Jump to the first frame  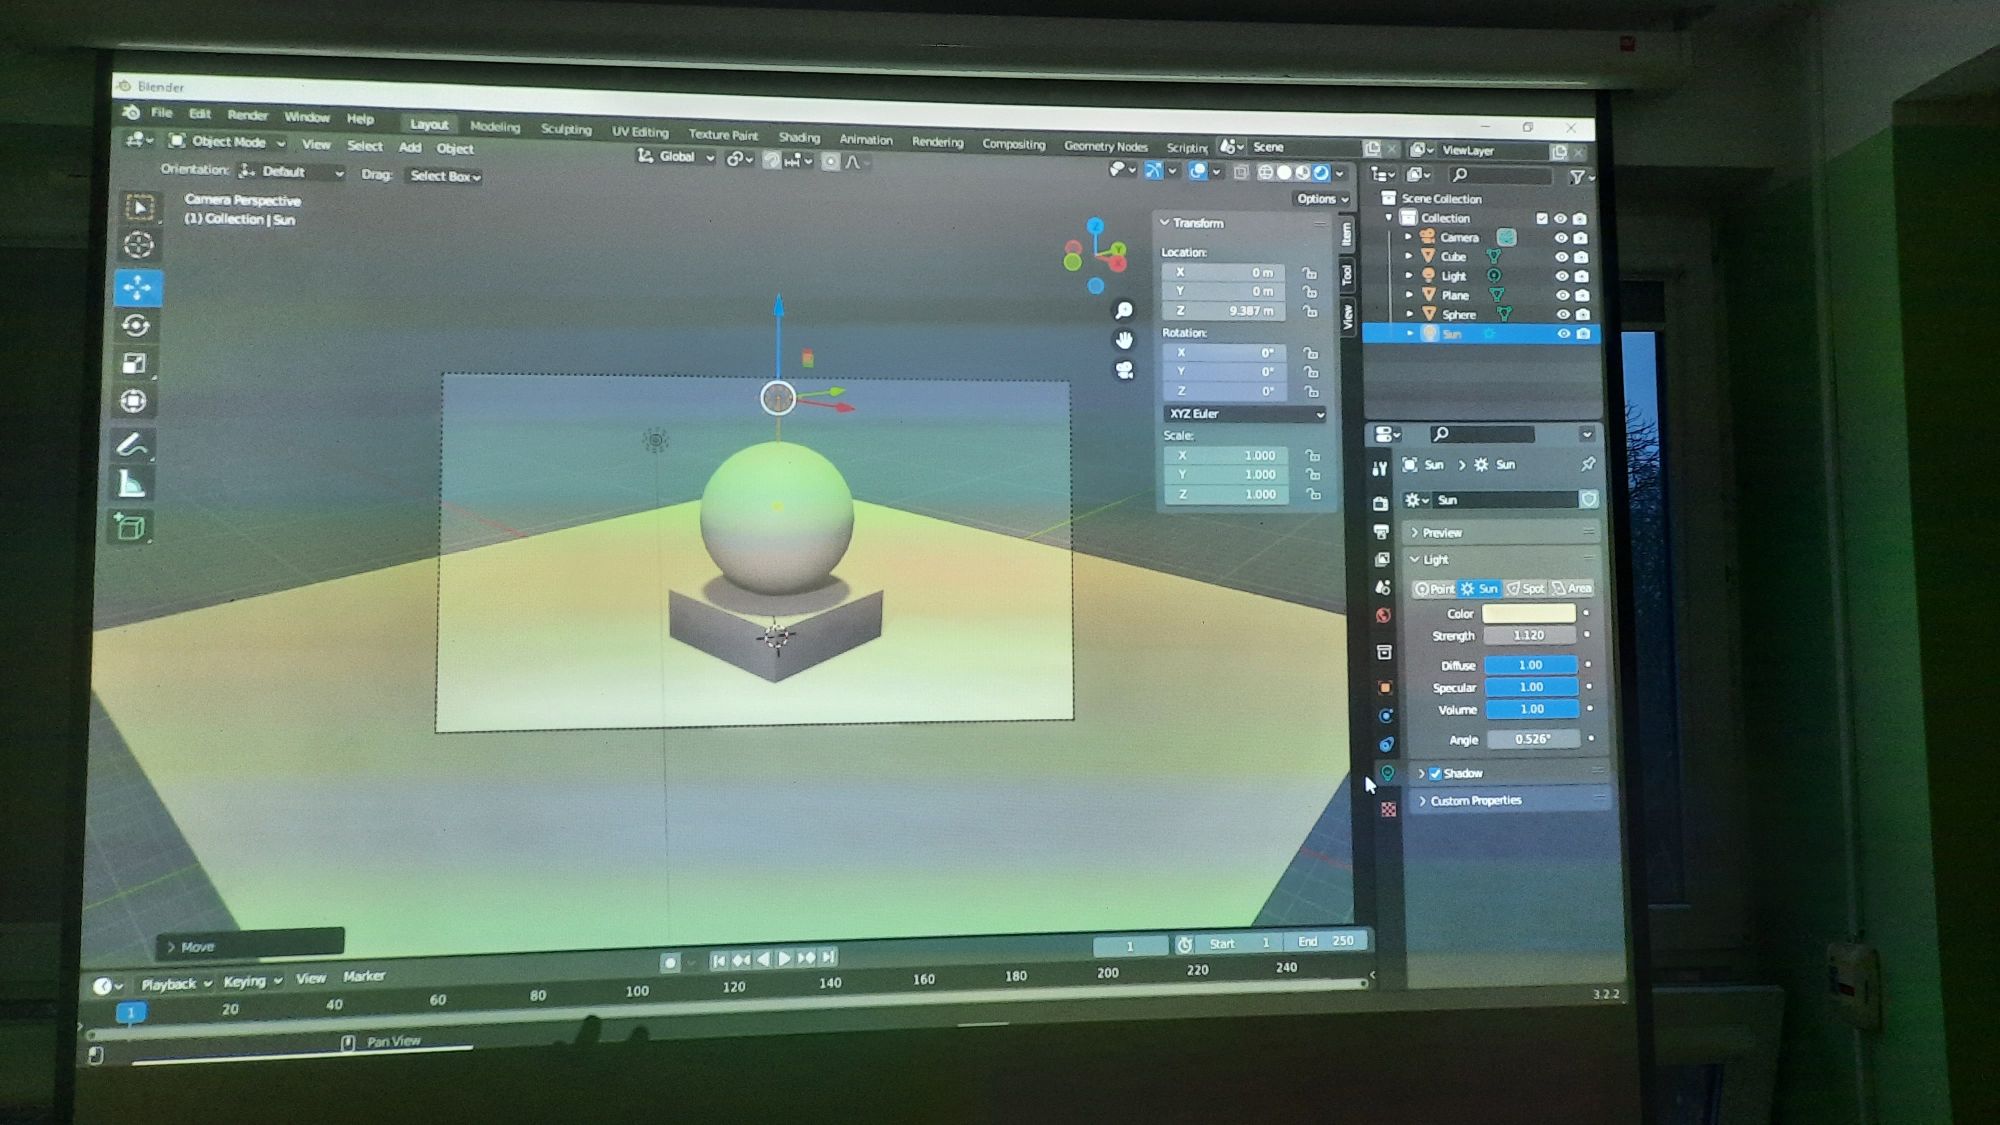click(x=718, y=960)
